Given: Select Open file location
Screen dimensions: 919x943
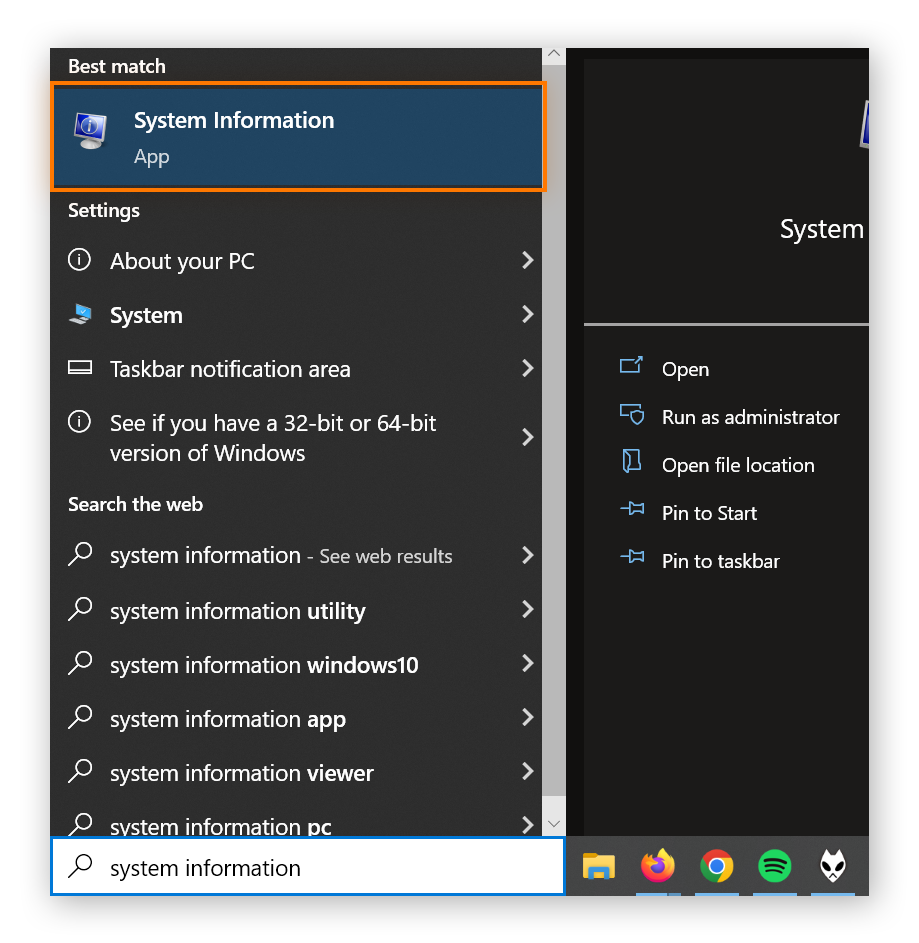Looking at the screenshot, I should point(739,465).
